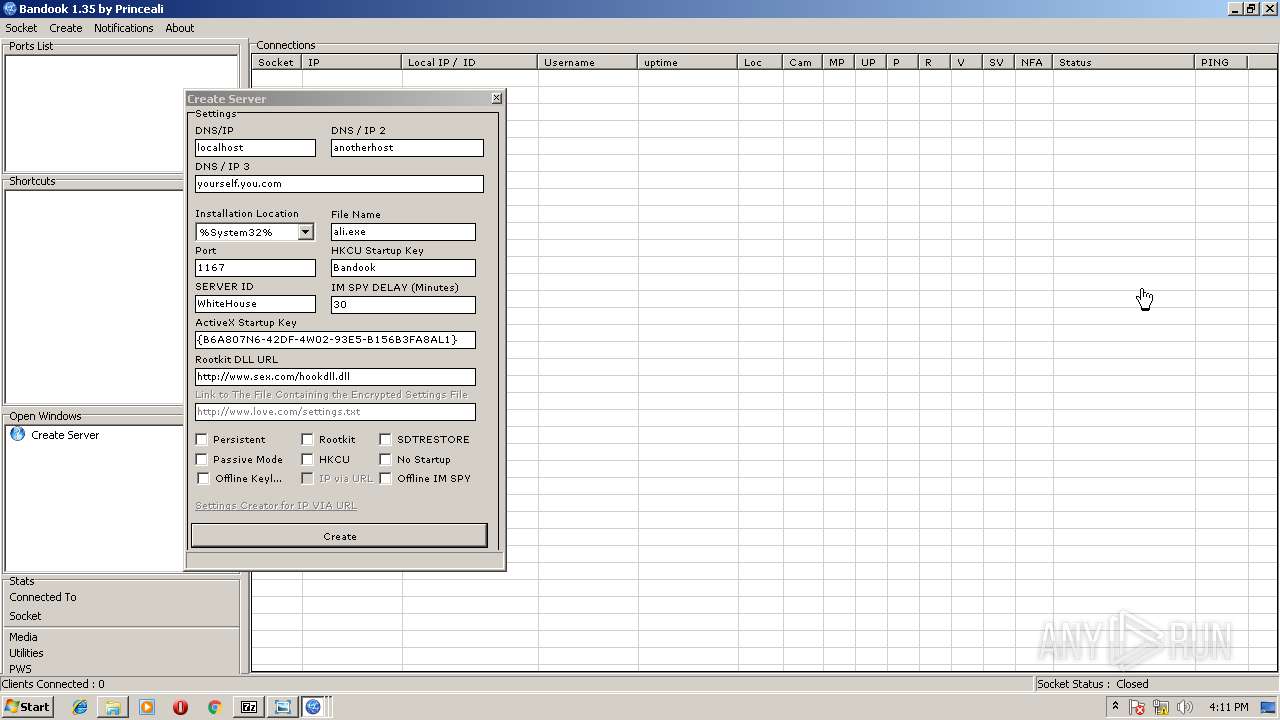Launch Opera from the taskbar
The height and width of the screenshot is (720, 1280).
(x=180, y=707)
